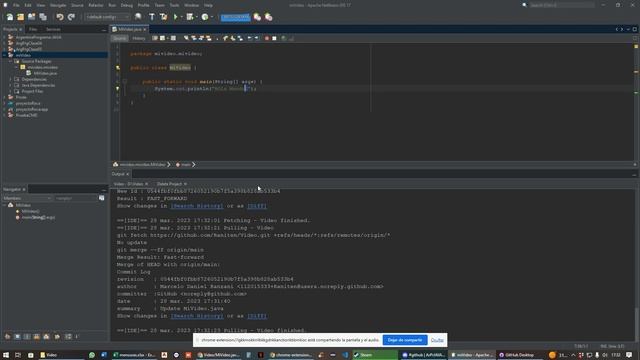Click the Debug Project toolbar icon

tap(190, 17)
